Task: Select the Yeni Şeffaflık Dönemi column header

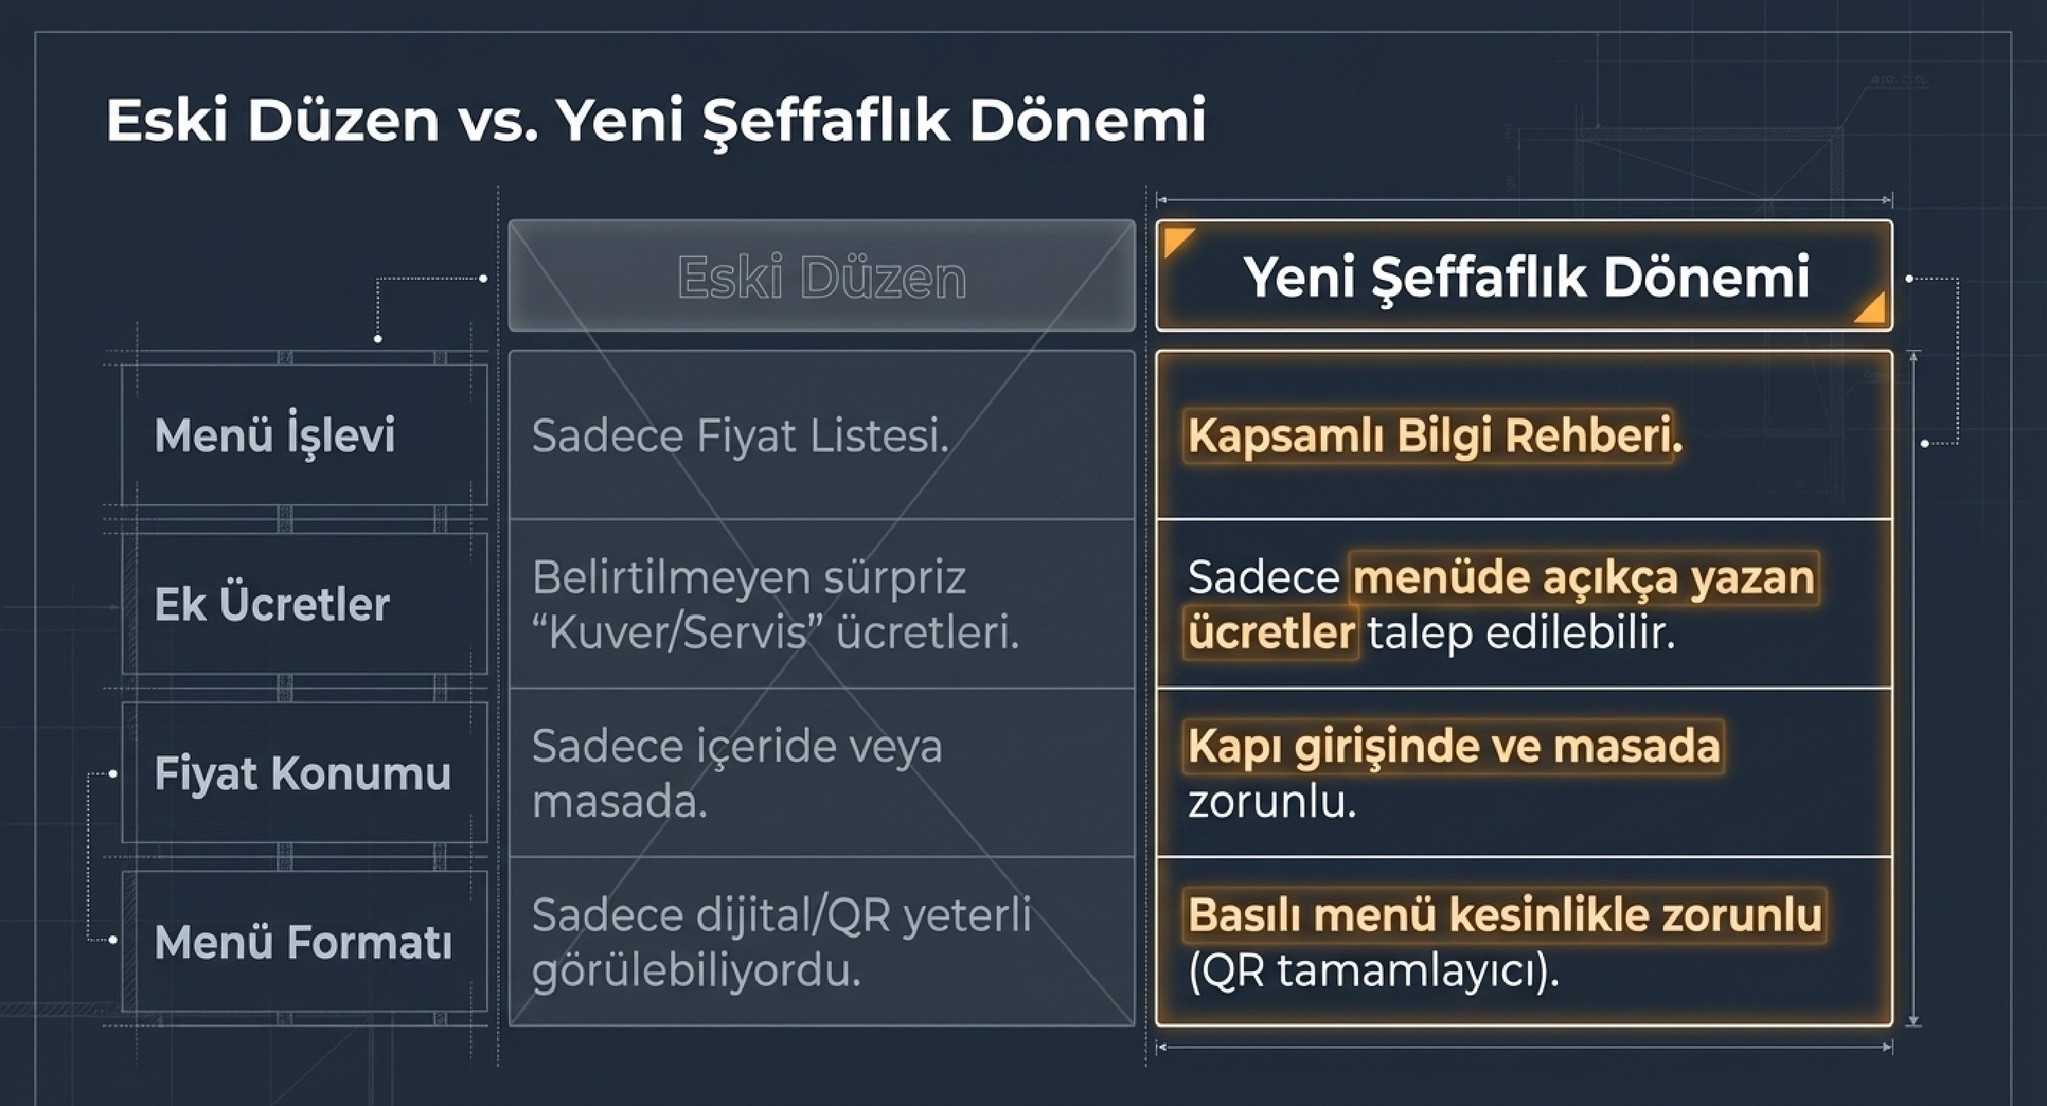Action: [x=1524, y=276]
